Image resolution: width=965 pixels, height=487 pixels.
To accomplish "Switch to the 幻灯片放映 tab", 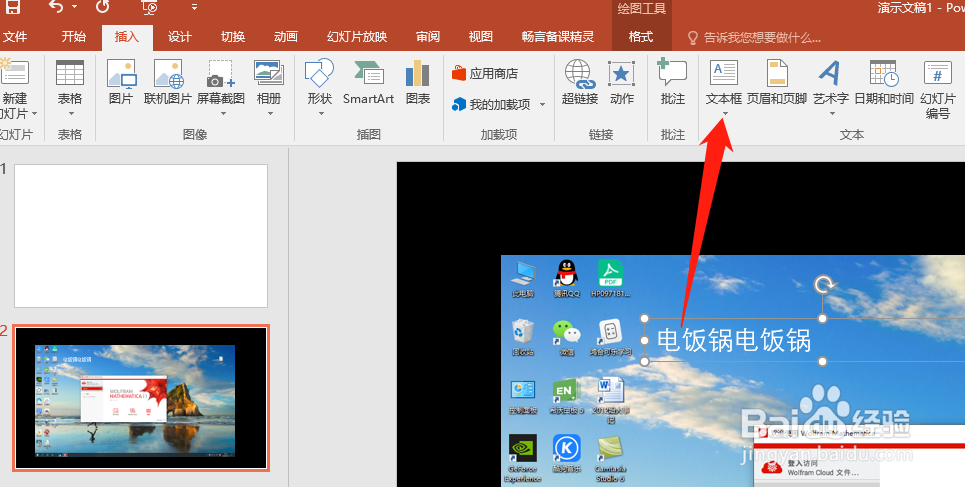I will [357, 37].
